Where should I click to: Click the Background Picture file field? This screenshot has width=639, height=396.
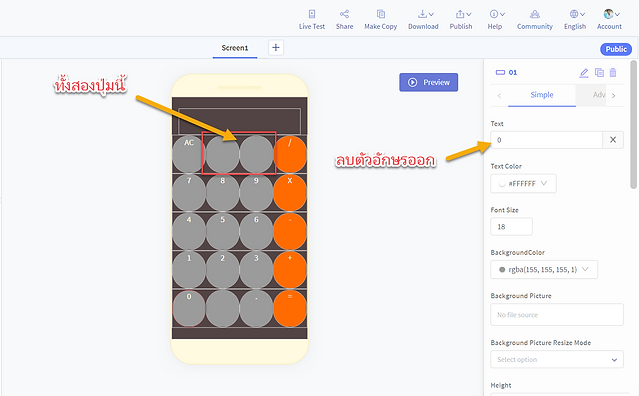557,315
